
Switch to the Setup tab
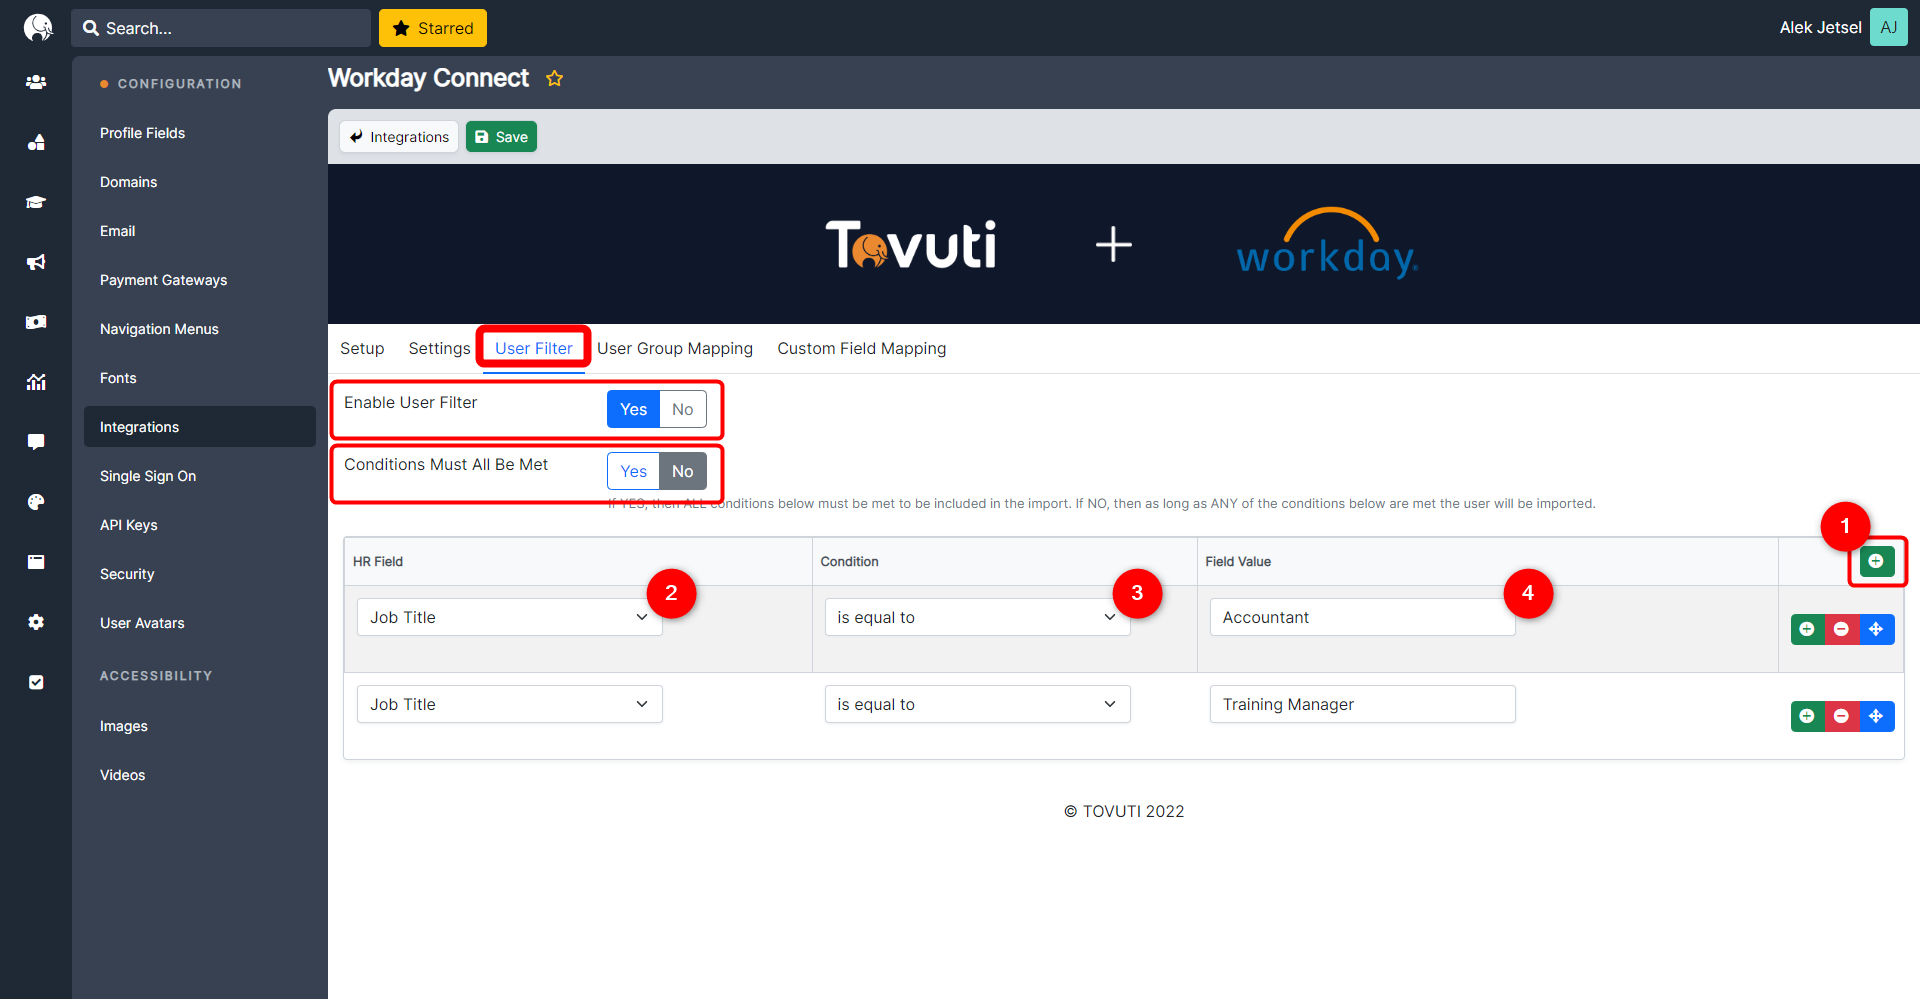click(362, 348)
